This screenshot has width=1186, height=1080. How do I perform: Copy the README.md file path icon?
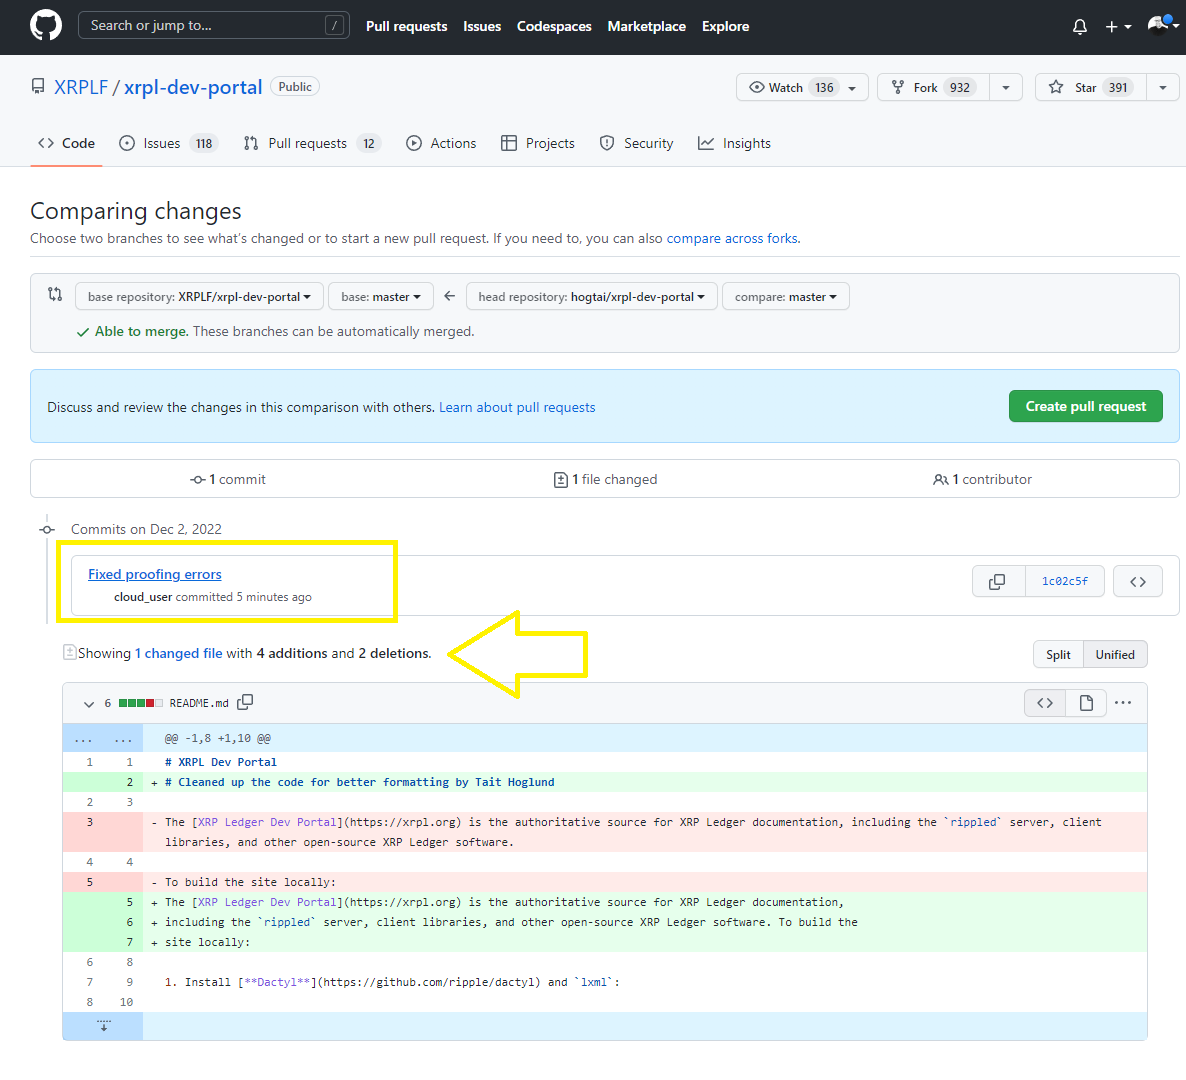point(245,702)
